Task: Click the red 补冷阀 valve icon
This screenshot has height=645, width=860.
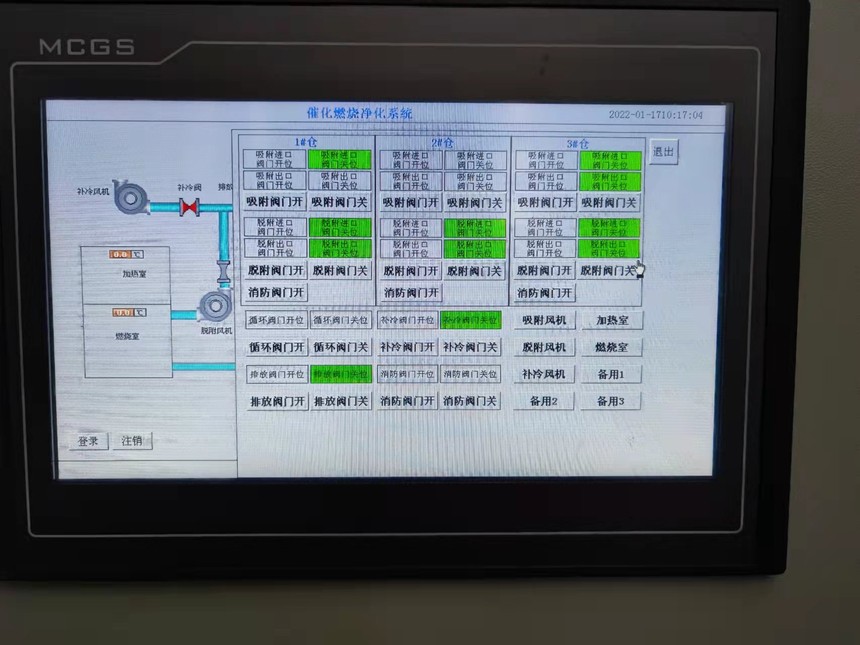Action: (189, 207)
